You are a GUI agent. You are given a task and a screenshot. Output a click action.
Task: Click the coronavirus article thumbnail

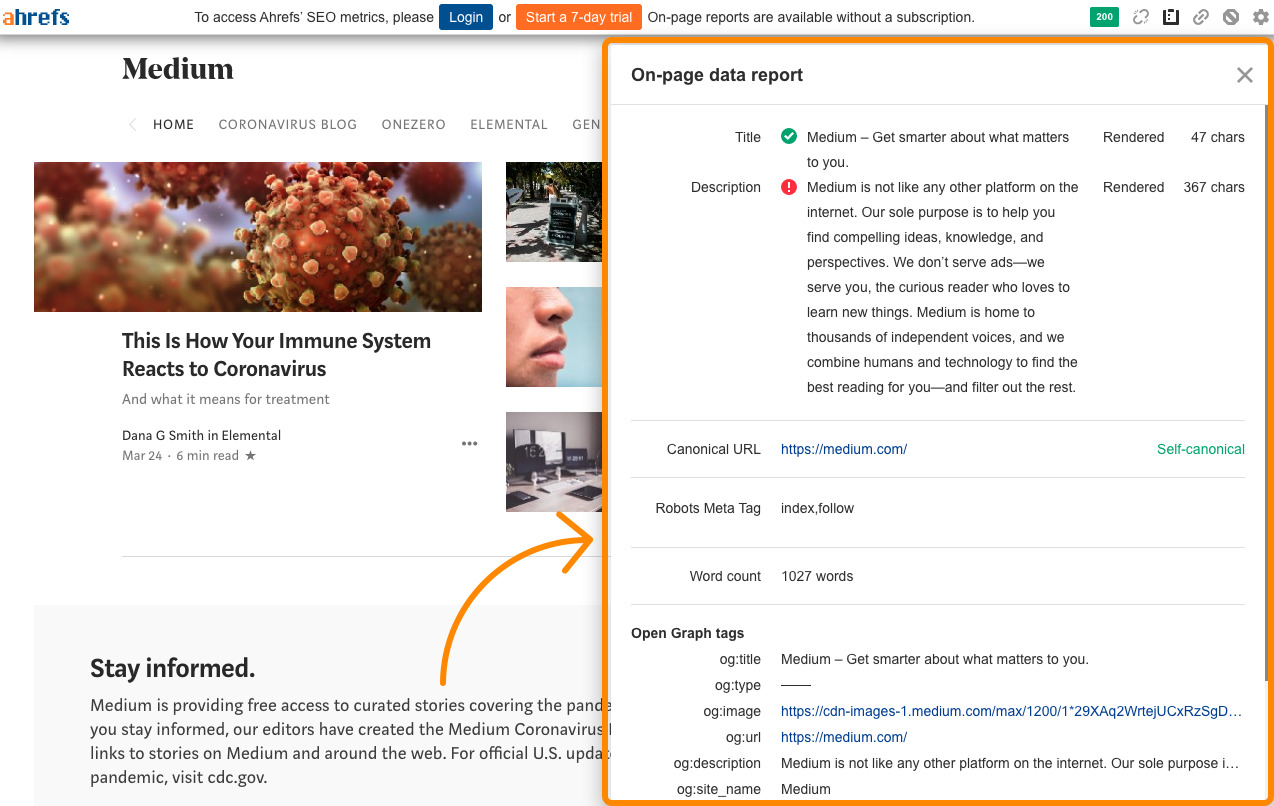pyautogui.click(x=257, y=236)
